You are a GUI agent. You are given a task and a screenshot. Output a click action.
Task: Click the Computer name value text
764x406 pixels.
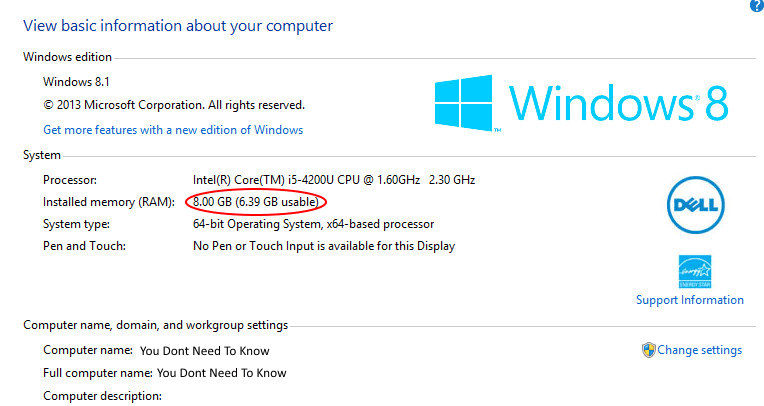click(x=205, y=351)
